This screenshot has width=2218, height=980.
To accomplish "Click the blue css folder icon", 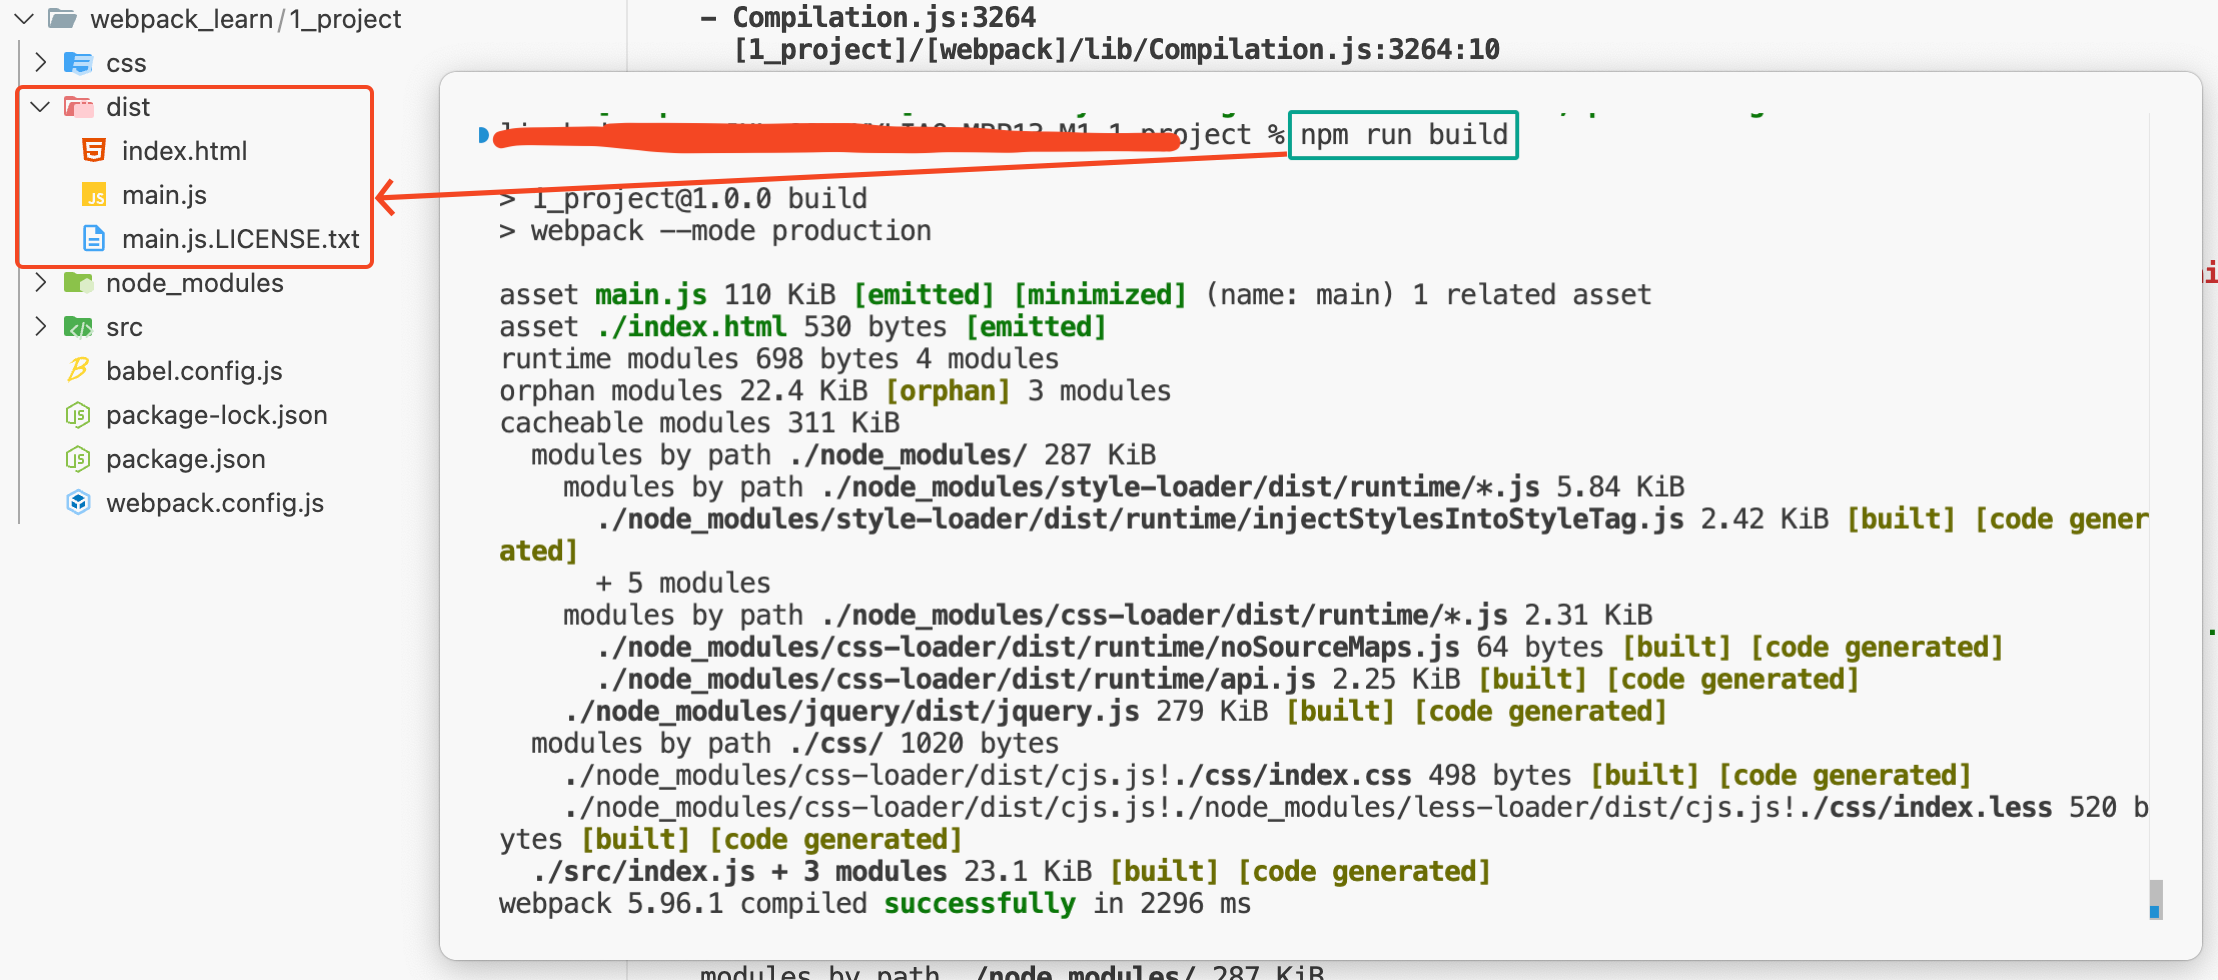I will 78,63.
